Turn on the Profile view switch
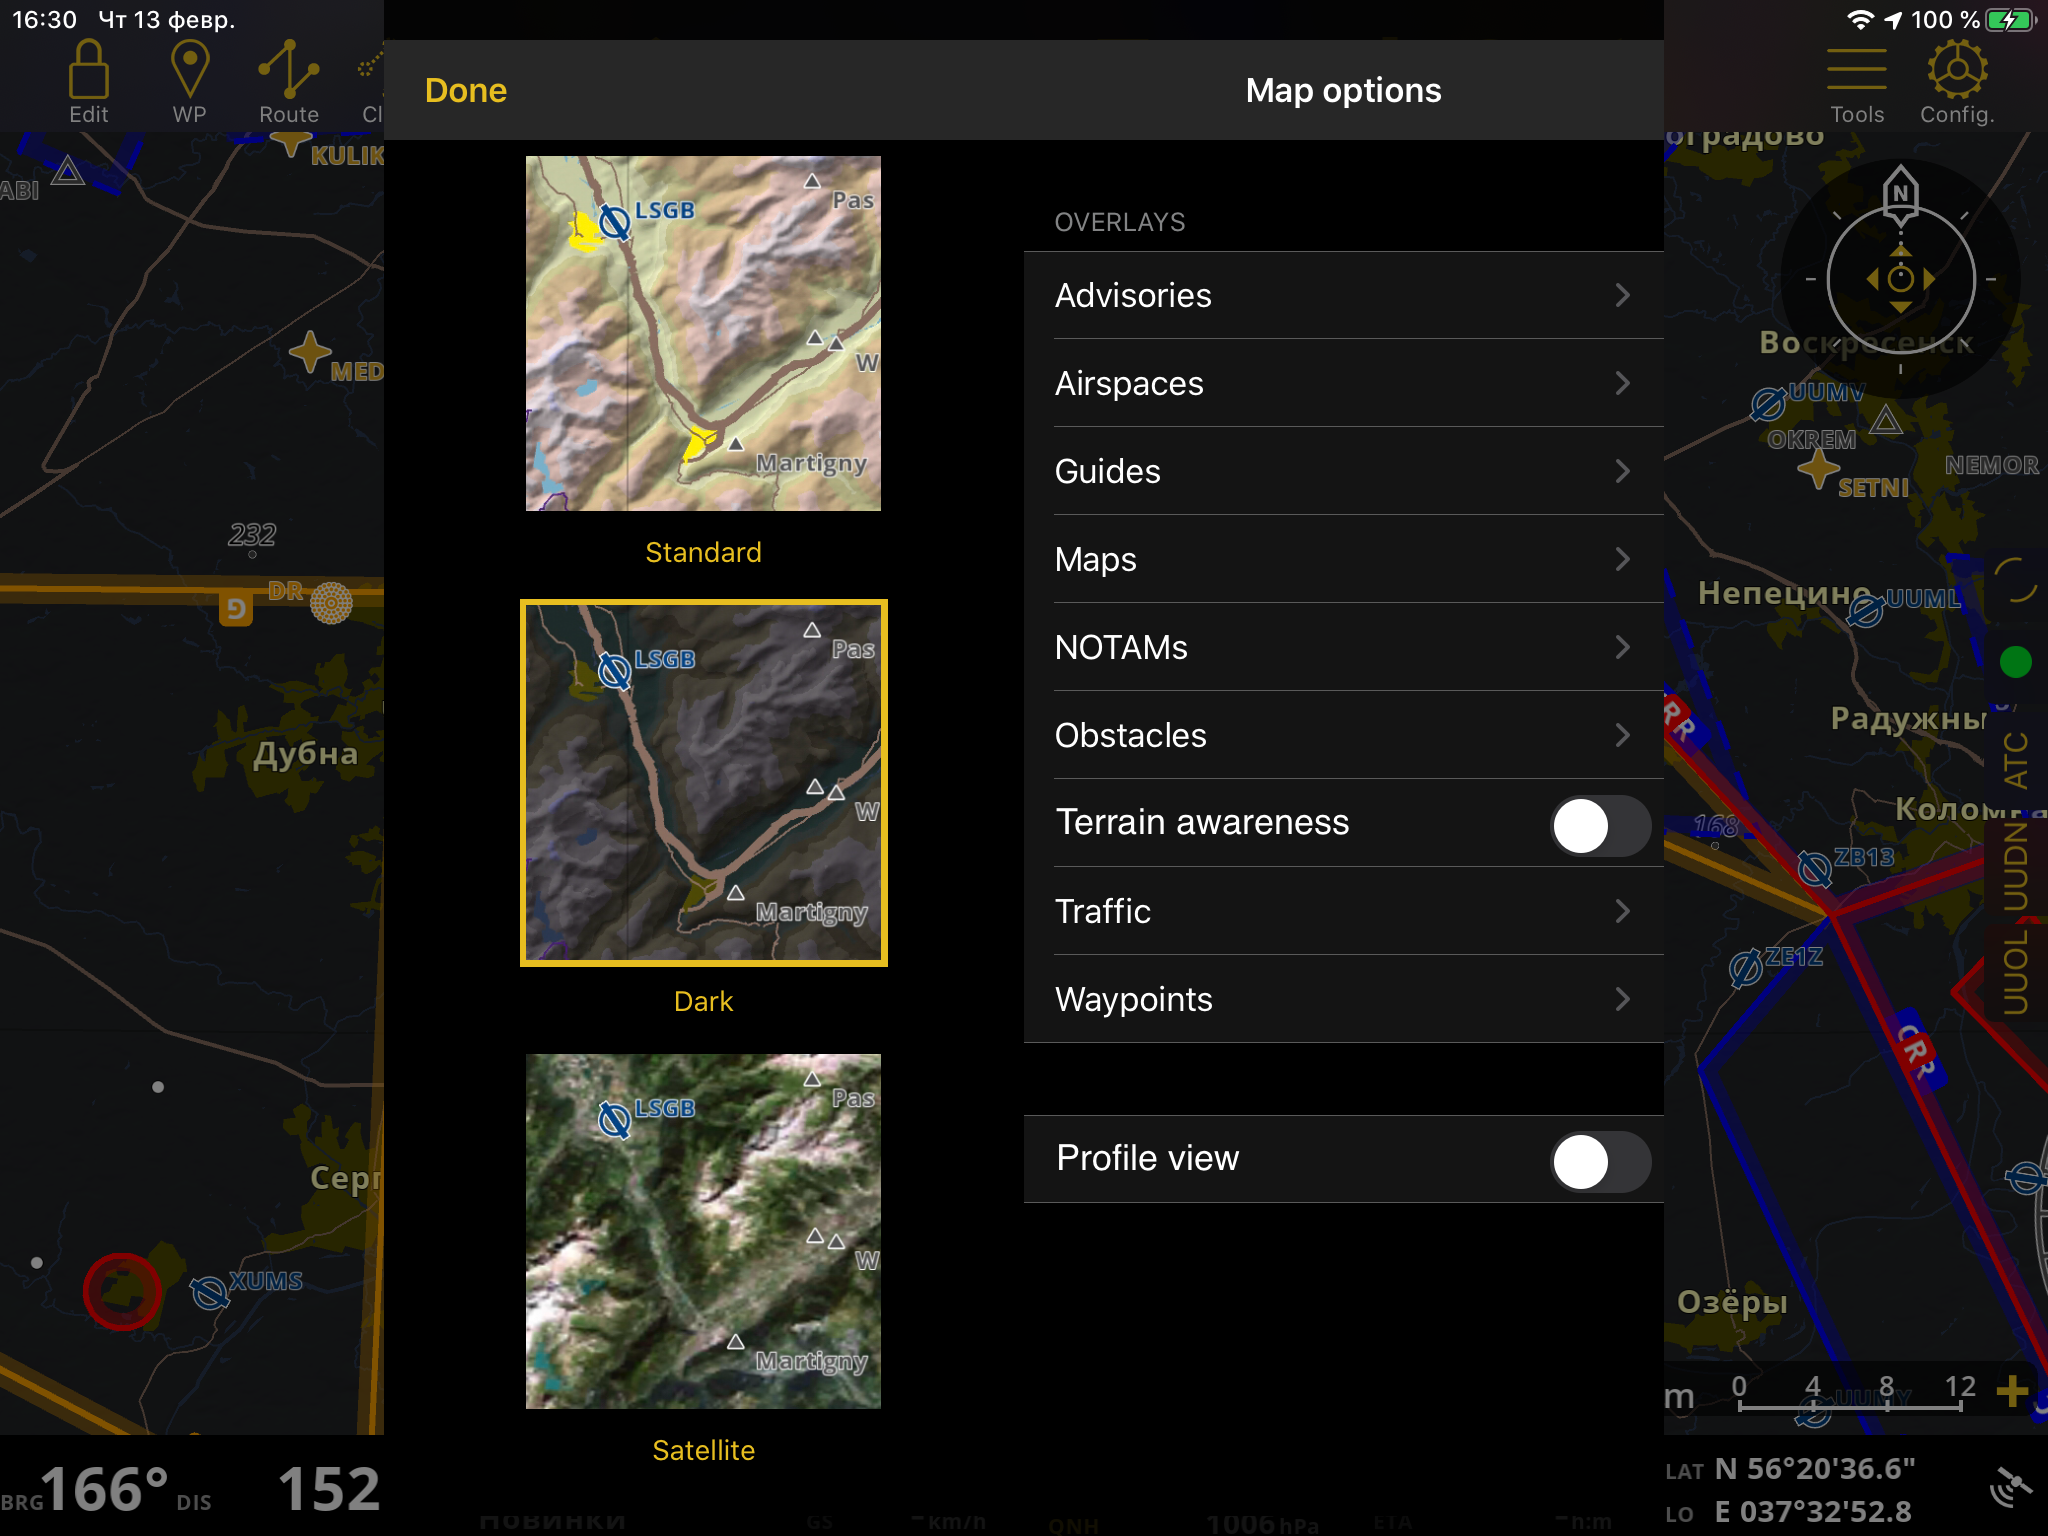The width and height of the screenshot is (2048, 1536). (1599, 1161)
